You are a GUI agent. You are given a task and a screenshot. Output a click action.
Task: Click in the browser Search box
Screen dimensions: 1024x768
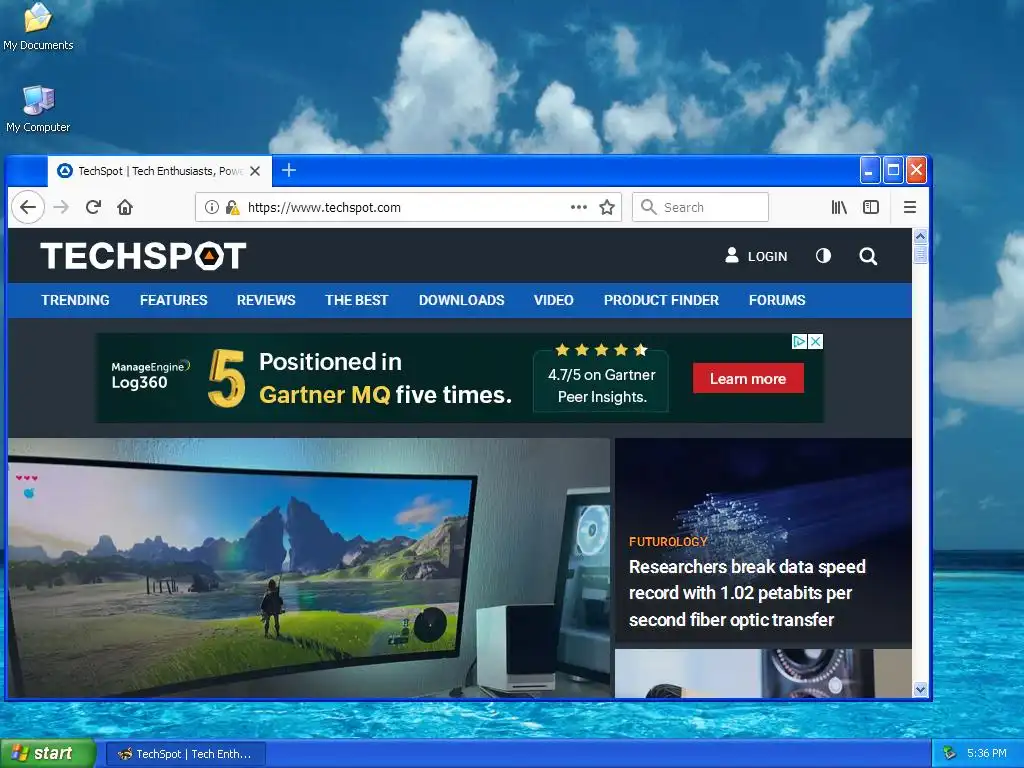[700, 207]
